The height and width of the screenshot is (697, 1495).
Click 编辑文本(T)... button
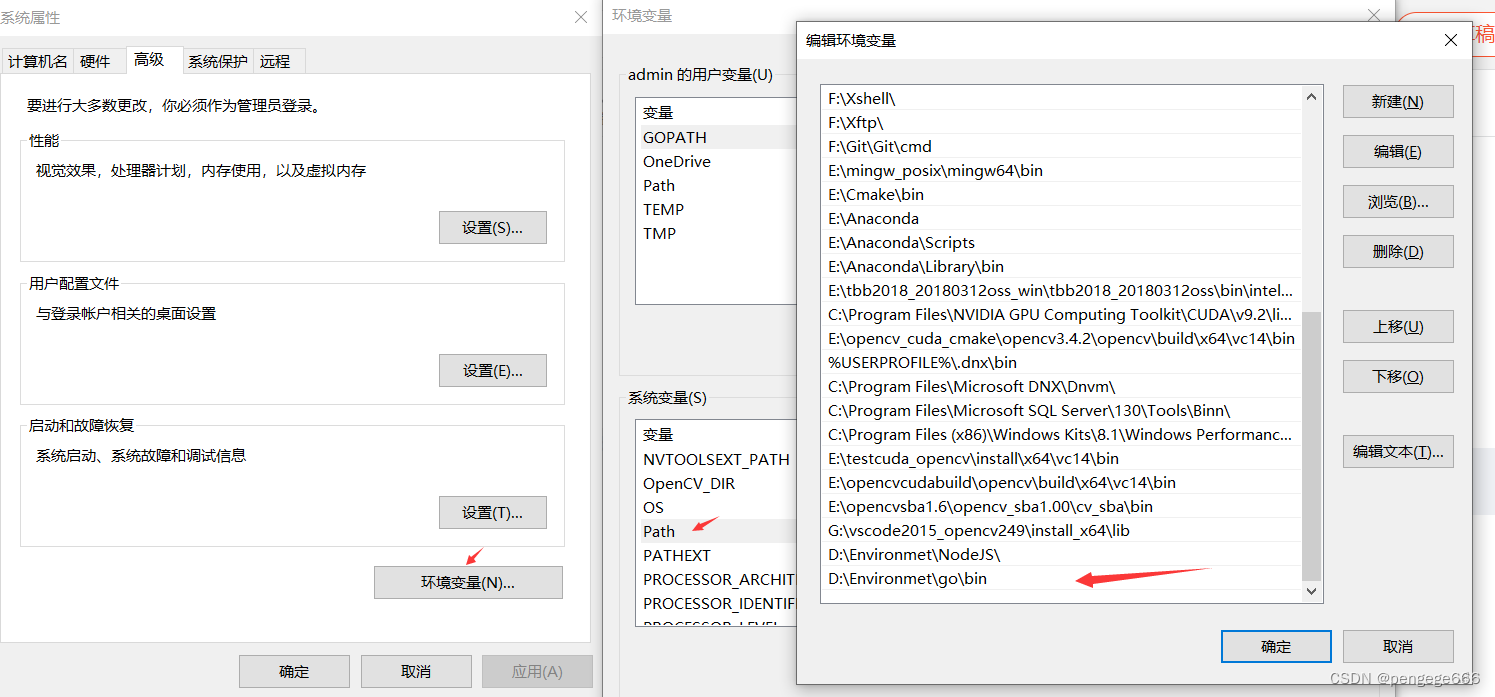pos(1398,451)
